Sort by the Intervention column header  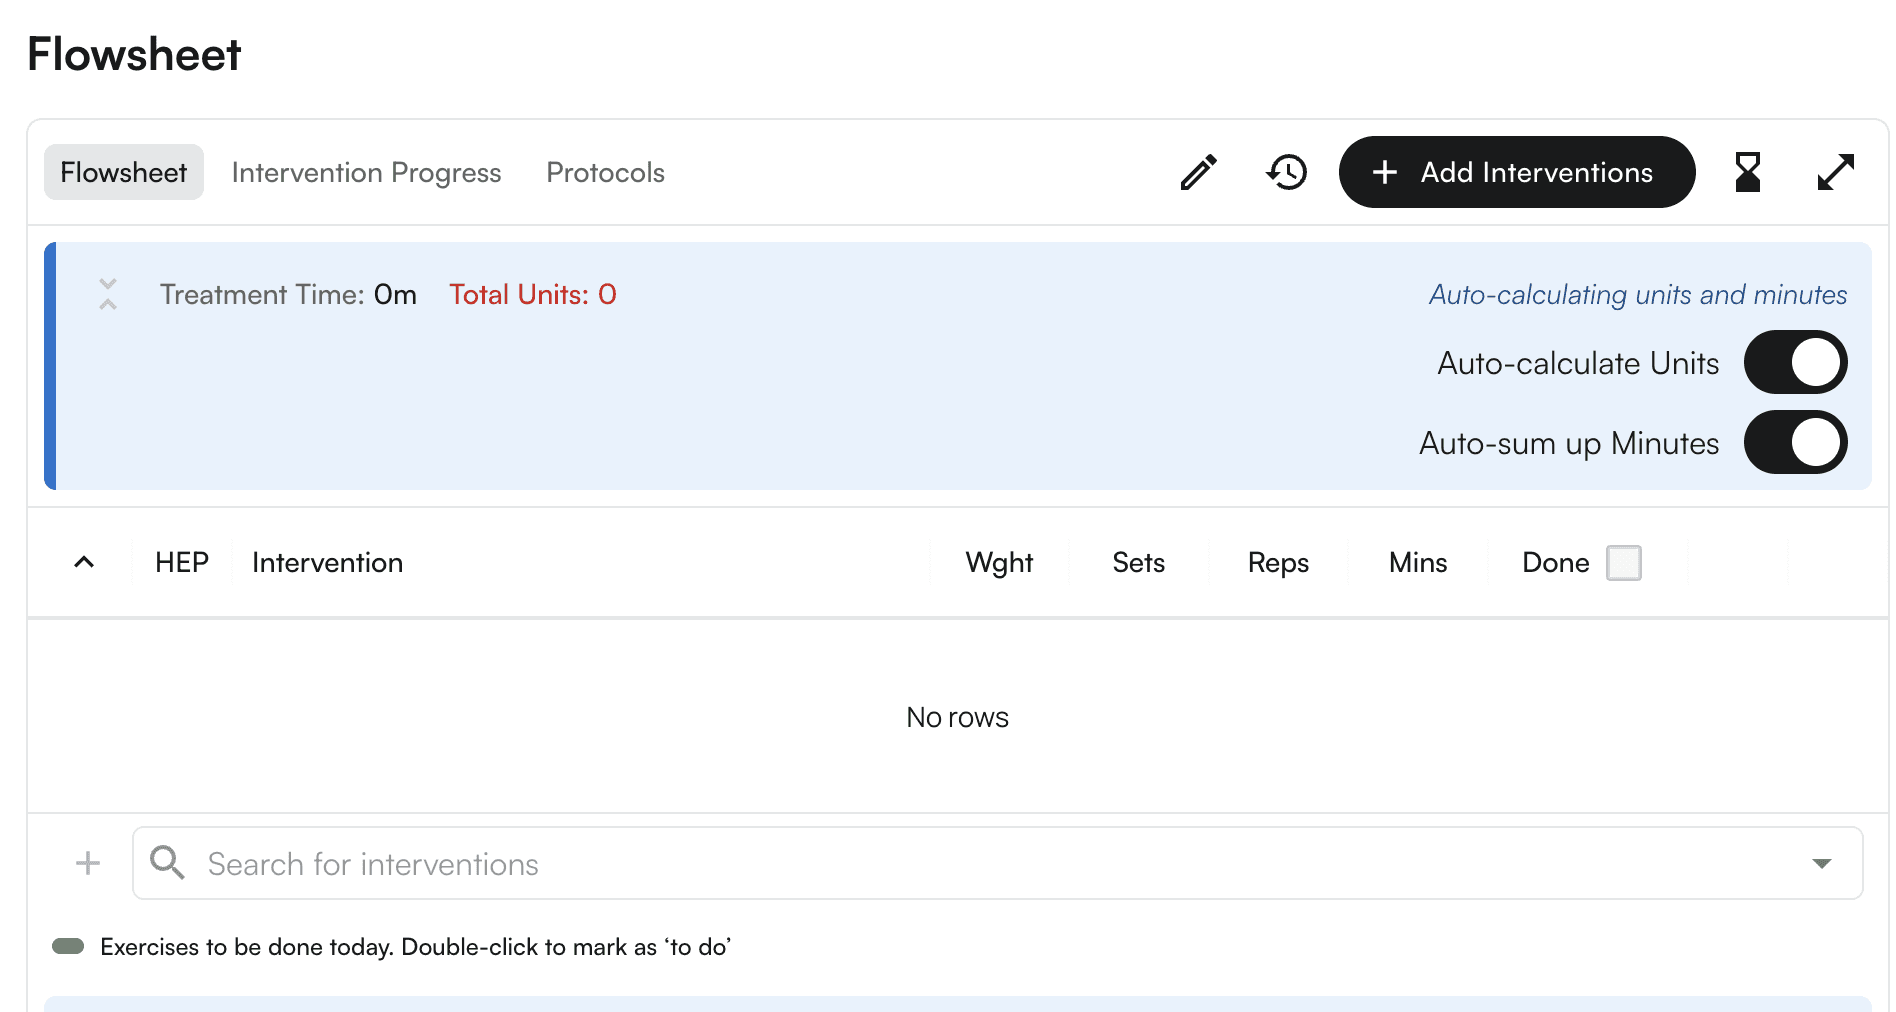click(x=327, y=562)
